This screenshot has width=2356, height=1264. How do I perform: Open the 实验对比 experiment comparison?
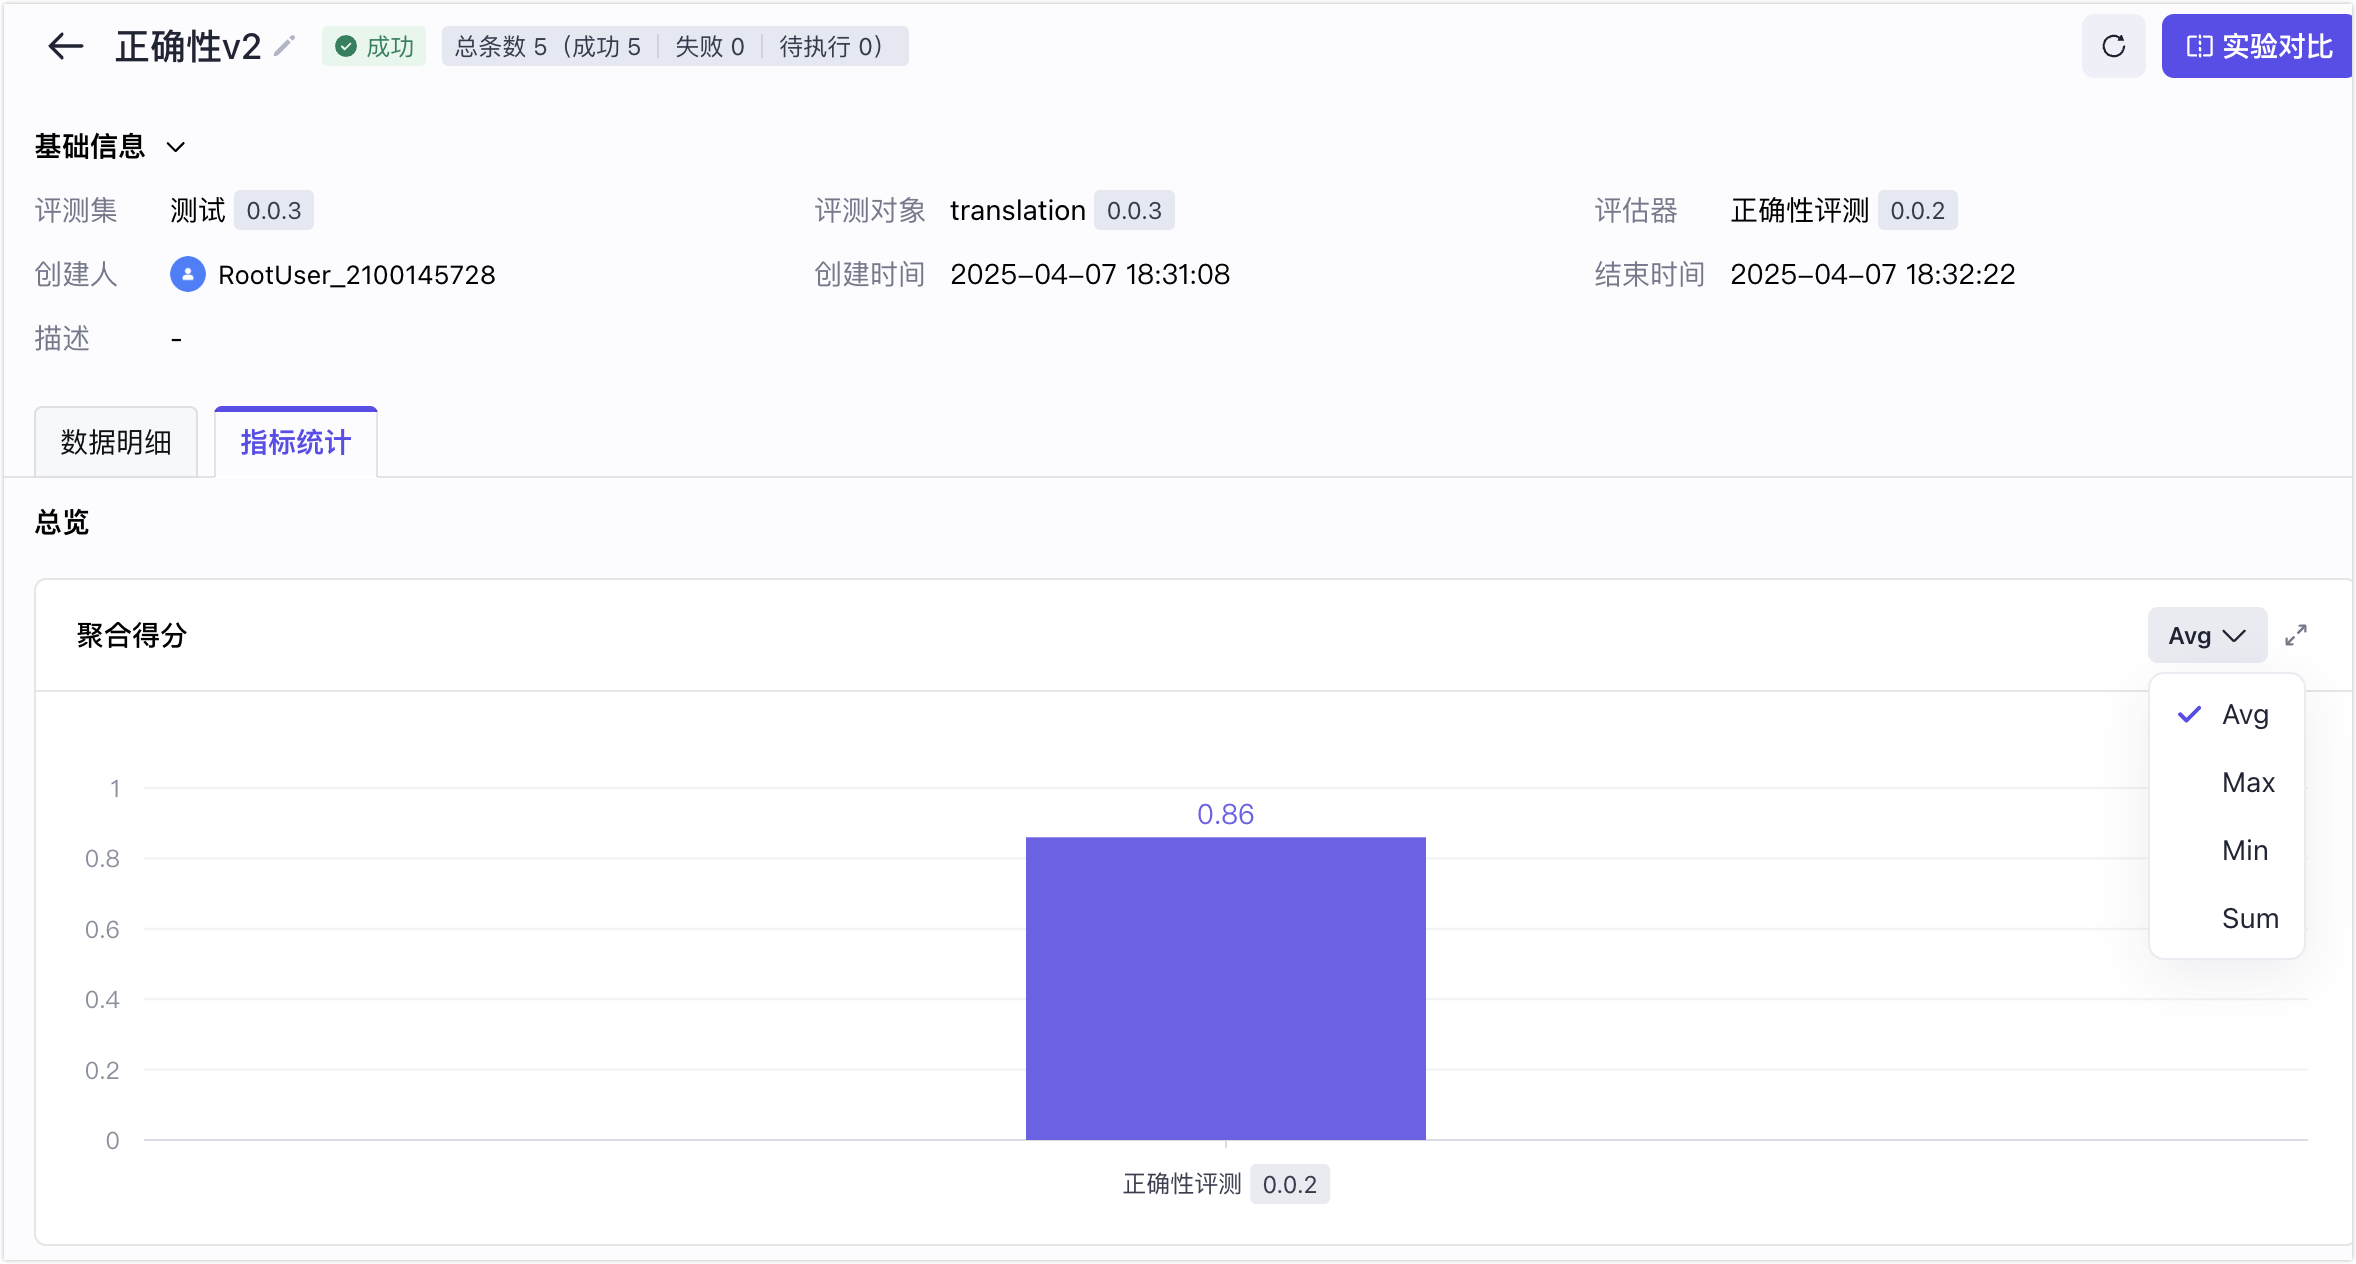[x=2258, y=46]
